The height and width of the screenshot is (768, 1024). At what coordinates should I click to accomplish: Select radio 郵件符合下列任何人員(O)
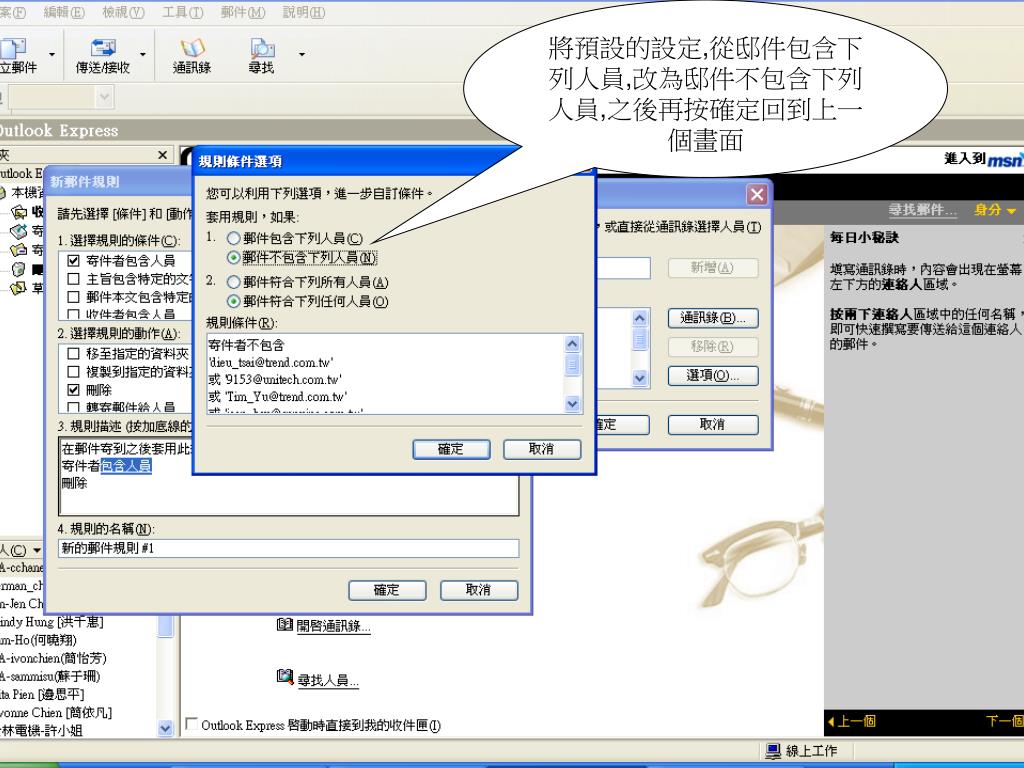[233, 302]
